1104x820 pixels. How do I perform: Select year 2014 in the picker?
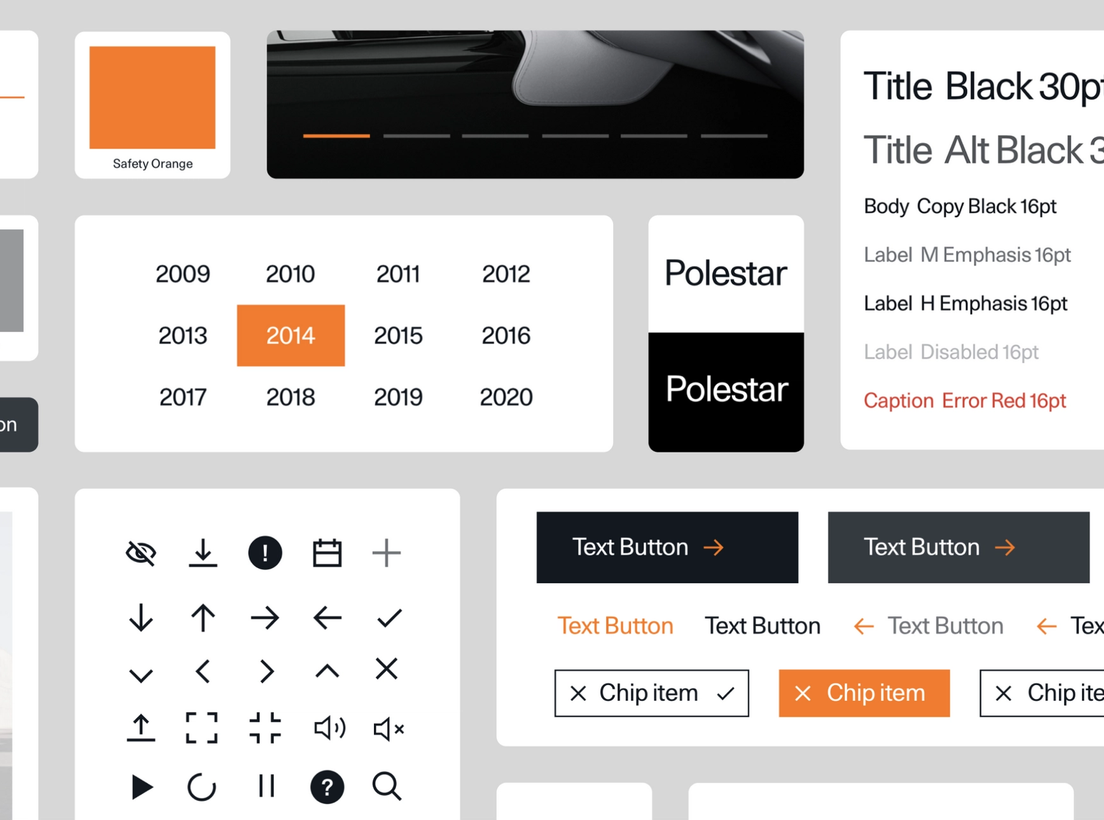point(290,335)
